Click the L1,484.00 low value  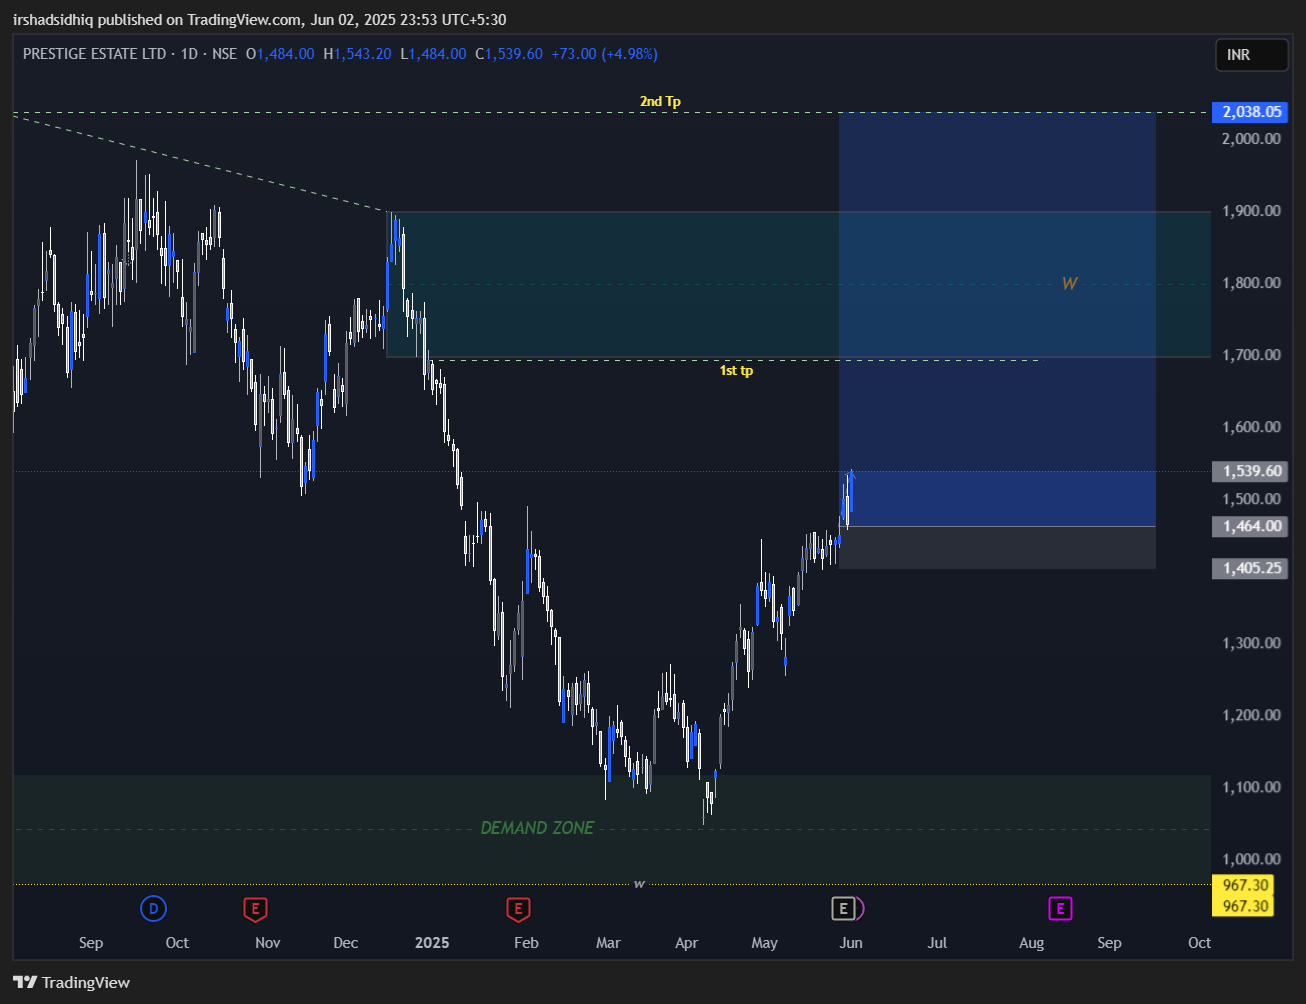433,54
